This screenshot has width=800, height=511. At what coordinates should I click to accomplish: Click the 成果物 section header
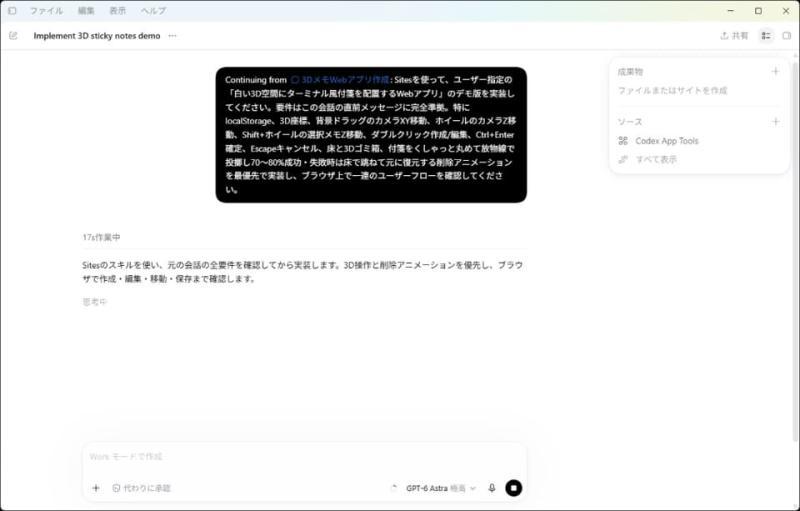(x=630, y=72)
